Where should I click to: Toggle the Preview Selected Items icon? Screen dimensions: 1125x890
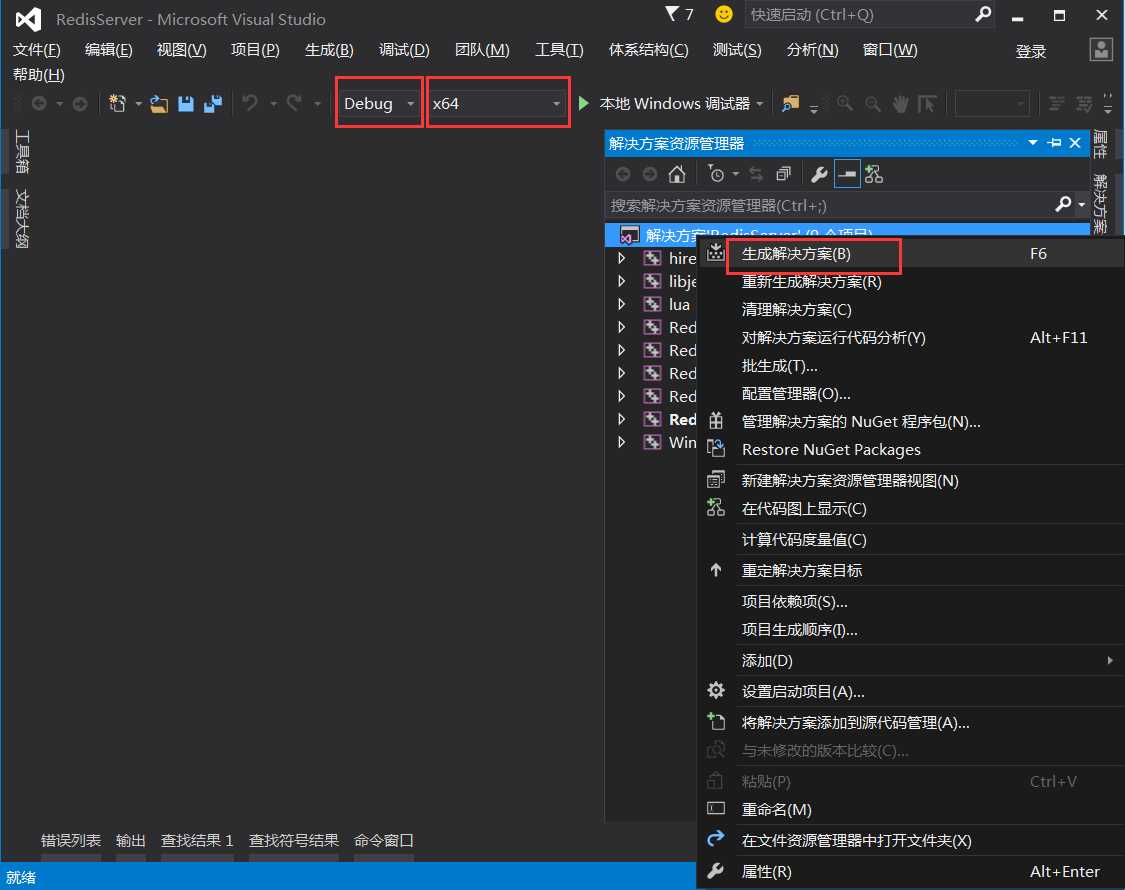tap(847, 174)
